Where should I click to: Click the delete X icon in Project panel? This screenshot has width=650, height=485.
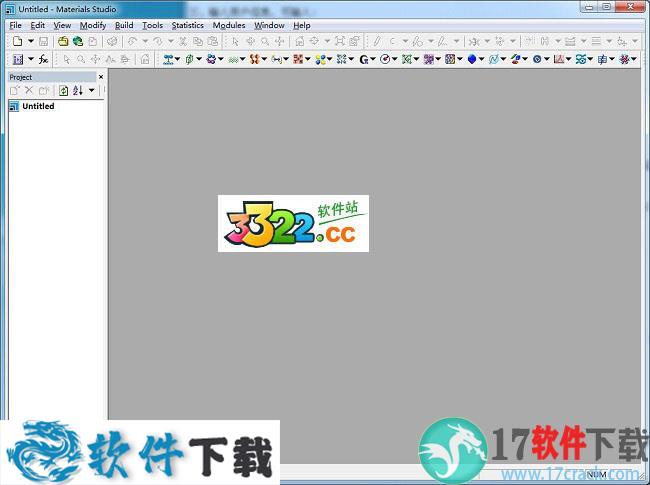click(x=29, y=90)
